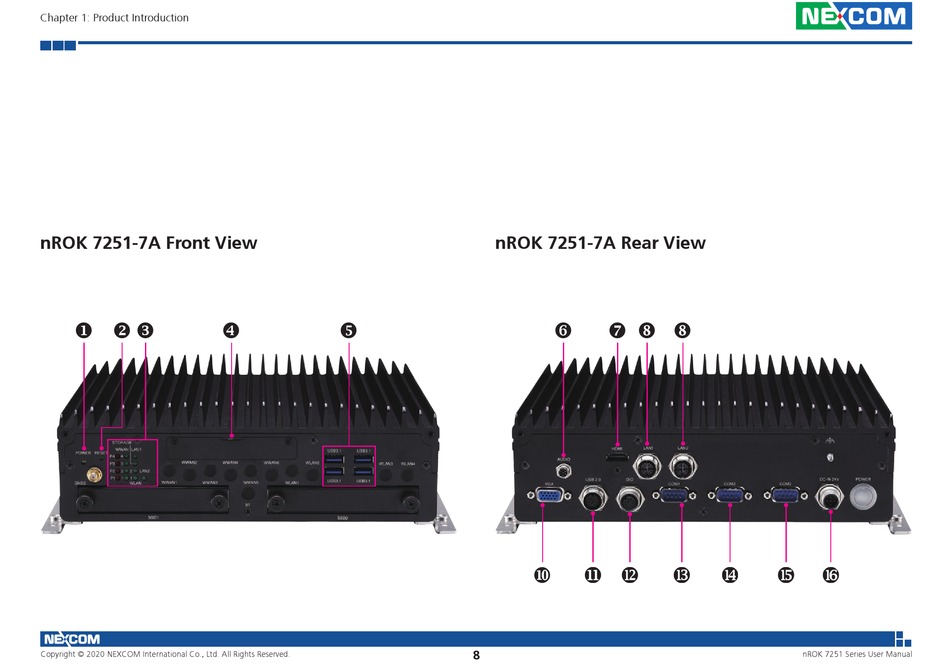
Task: Click the top cover plate marked by callout 4
Action: coord(232,448)
